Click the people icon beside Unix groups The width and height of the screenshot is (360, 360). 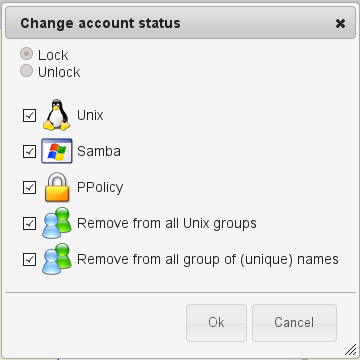(x=57, y=223)
